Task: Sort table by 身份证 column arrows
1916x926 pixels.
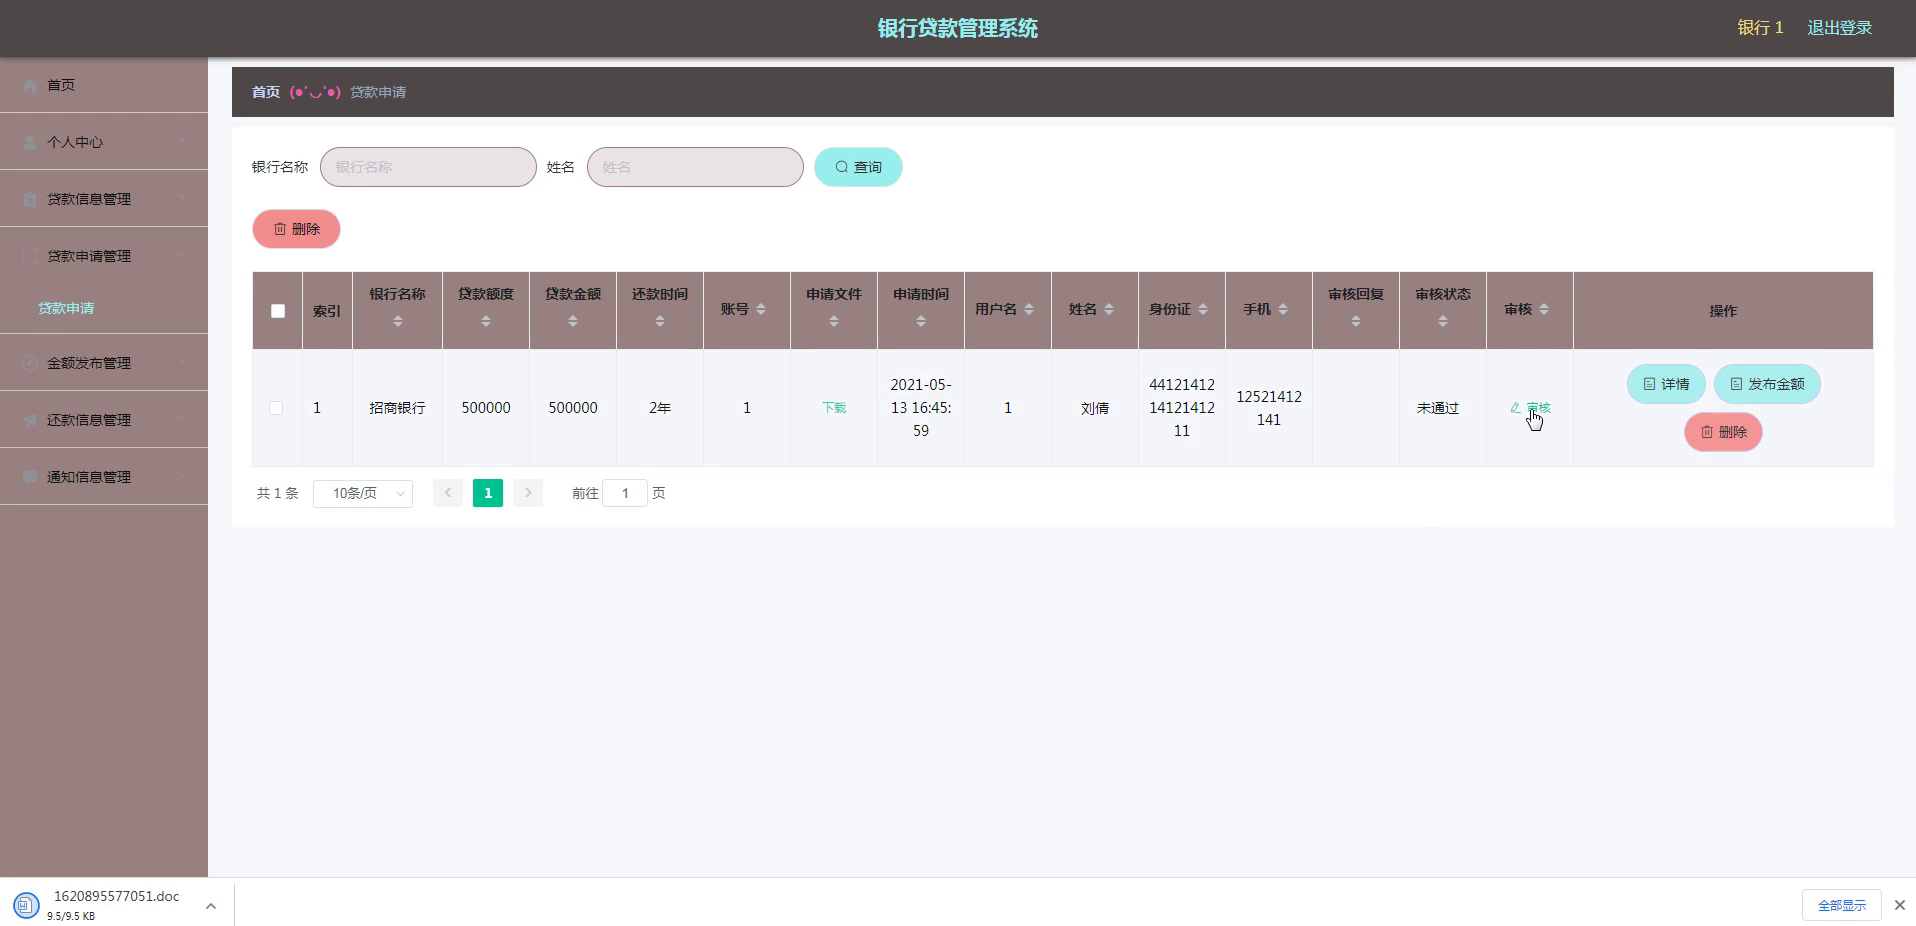Action: pos(1202,310)
